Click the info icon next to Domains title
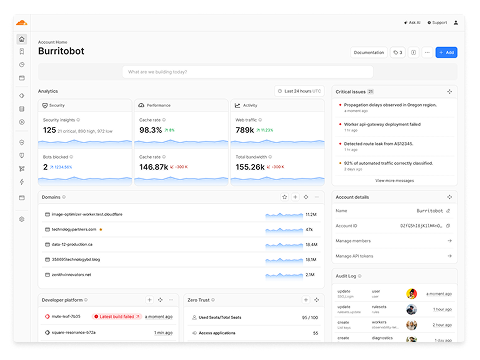Viewport: 480px width, 360px height. click(x=64, y=197)
